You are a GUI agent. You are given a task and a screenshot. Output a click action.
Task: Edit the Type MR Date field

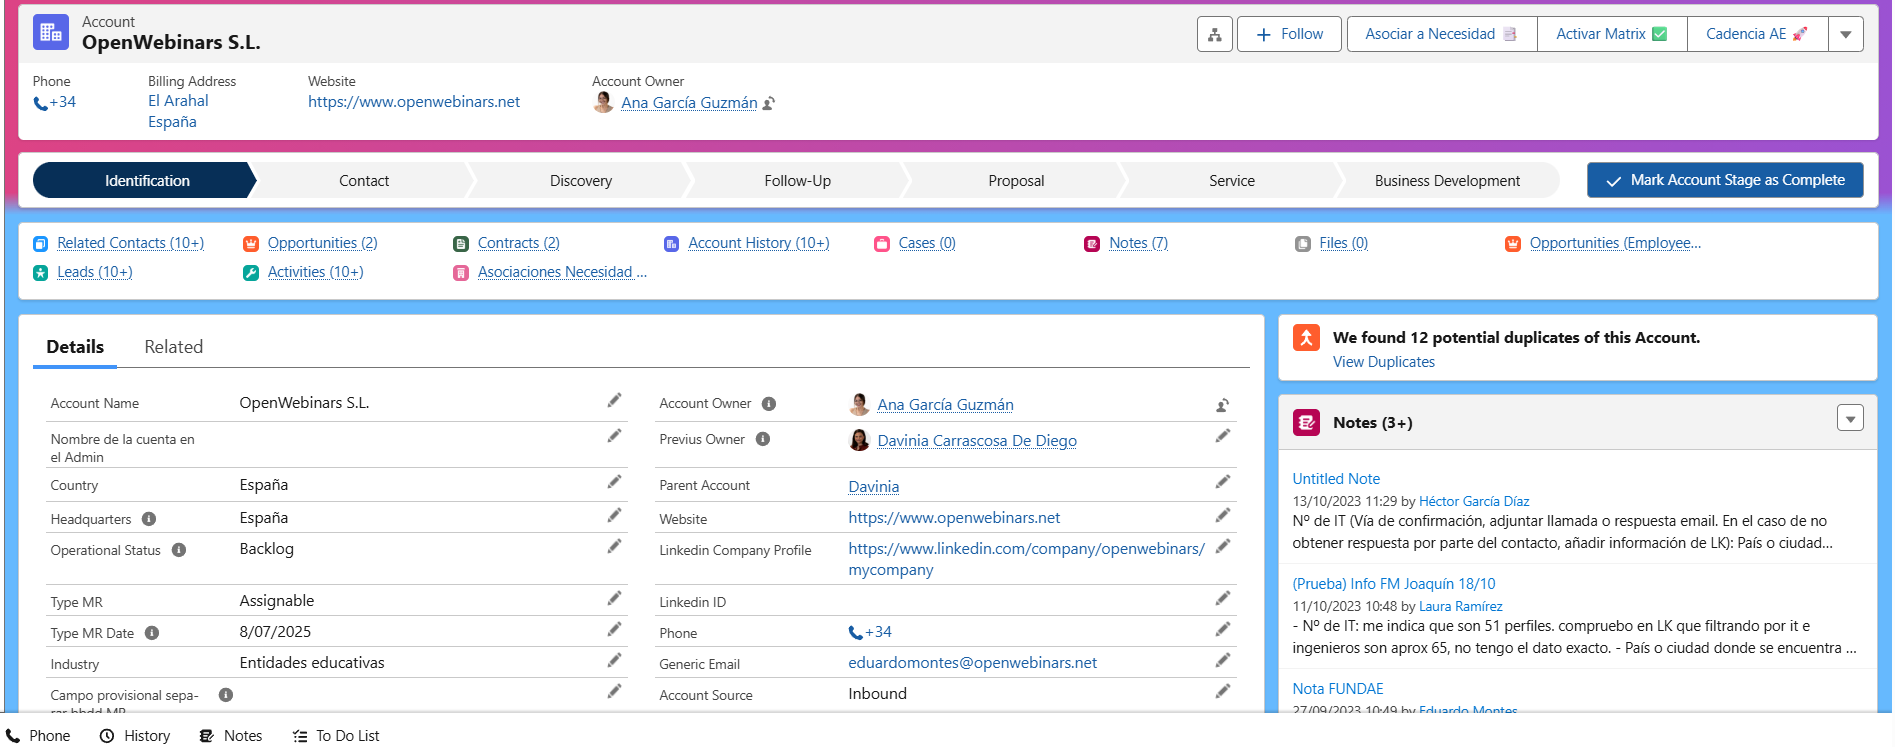coord(614,629)
